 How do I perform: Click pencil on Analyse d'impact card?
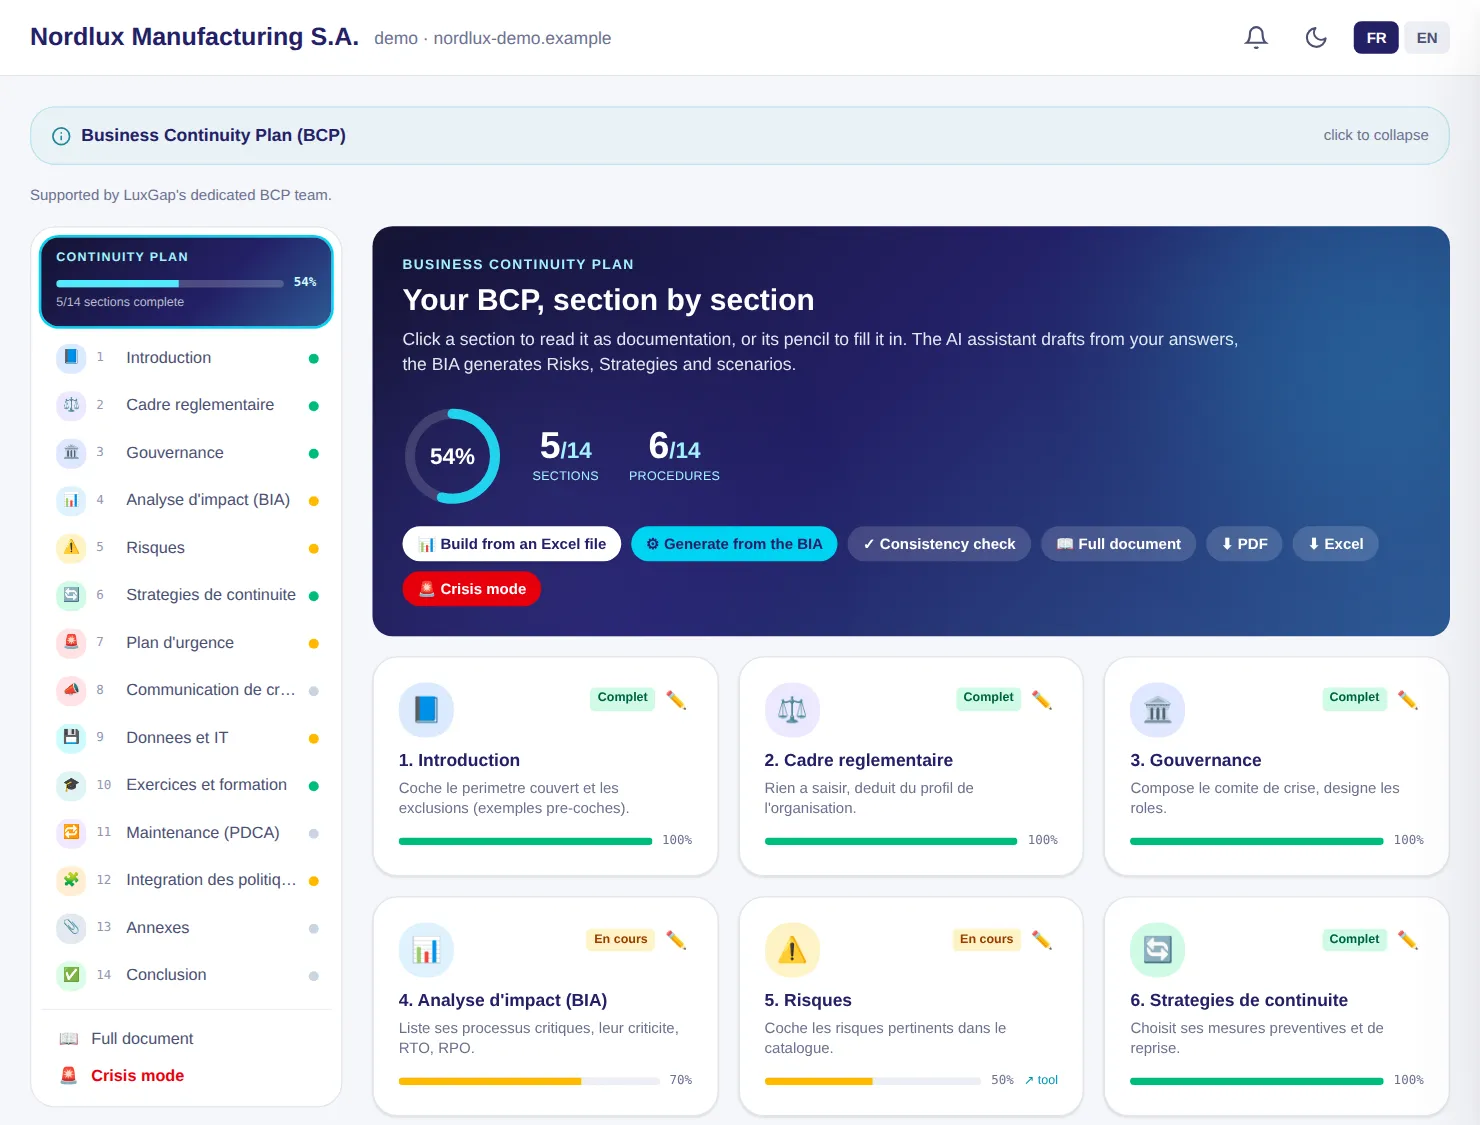click(676, 940)
